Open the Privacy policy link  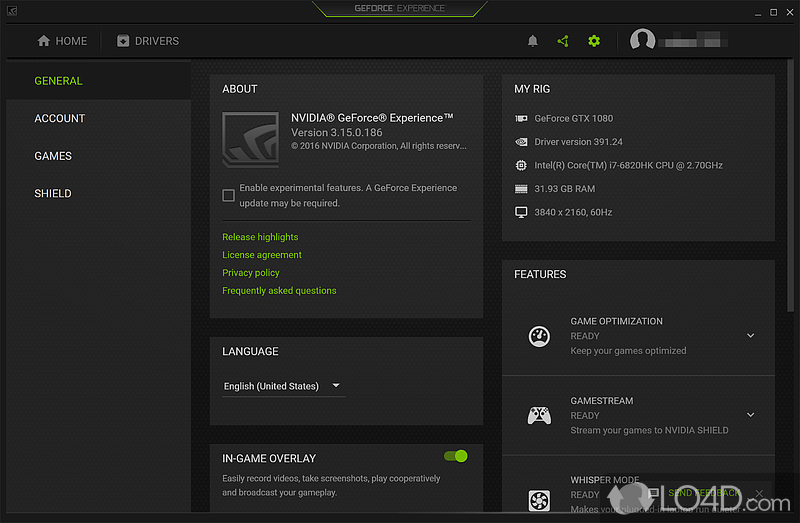coord(251,272)
